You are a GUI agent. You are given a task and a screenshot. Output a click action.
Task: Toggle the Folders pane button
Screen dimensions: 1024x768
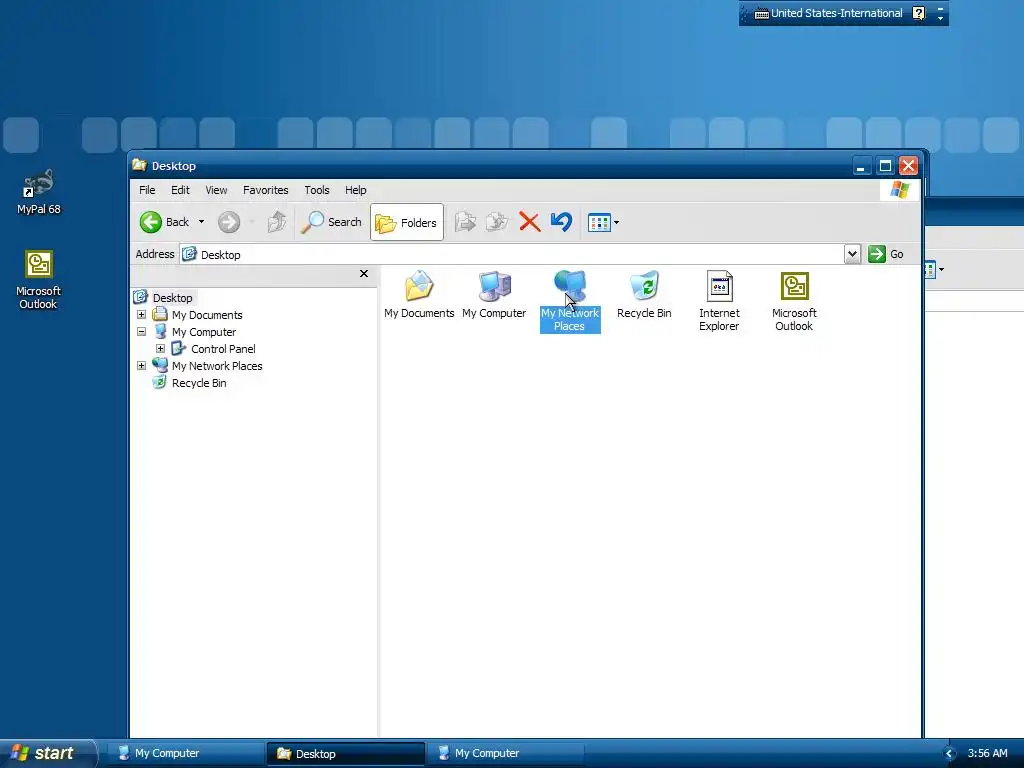click(407, 222)
